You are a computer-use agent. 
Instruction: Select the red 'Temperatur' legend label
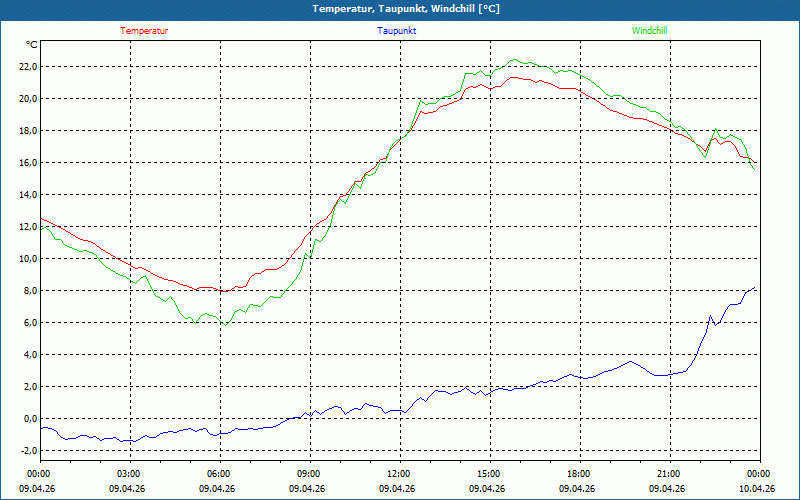click(144, 31)
